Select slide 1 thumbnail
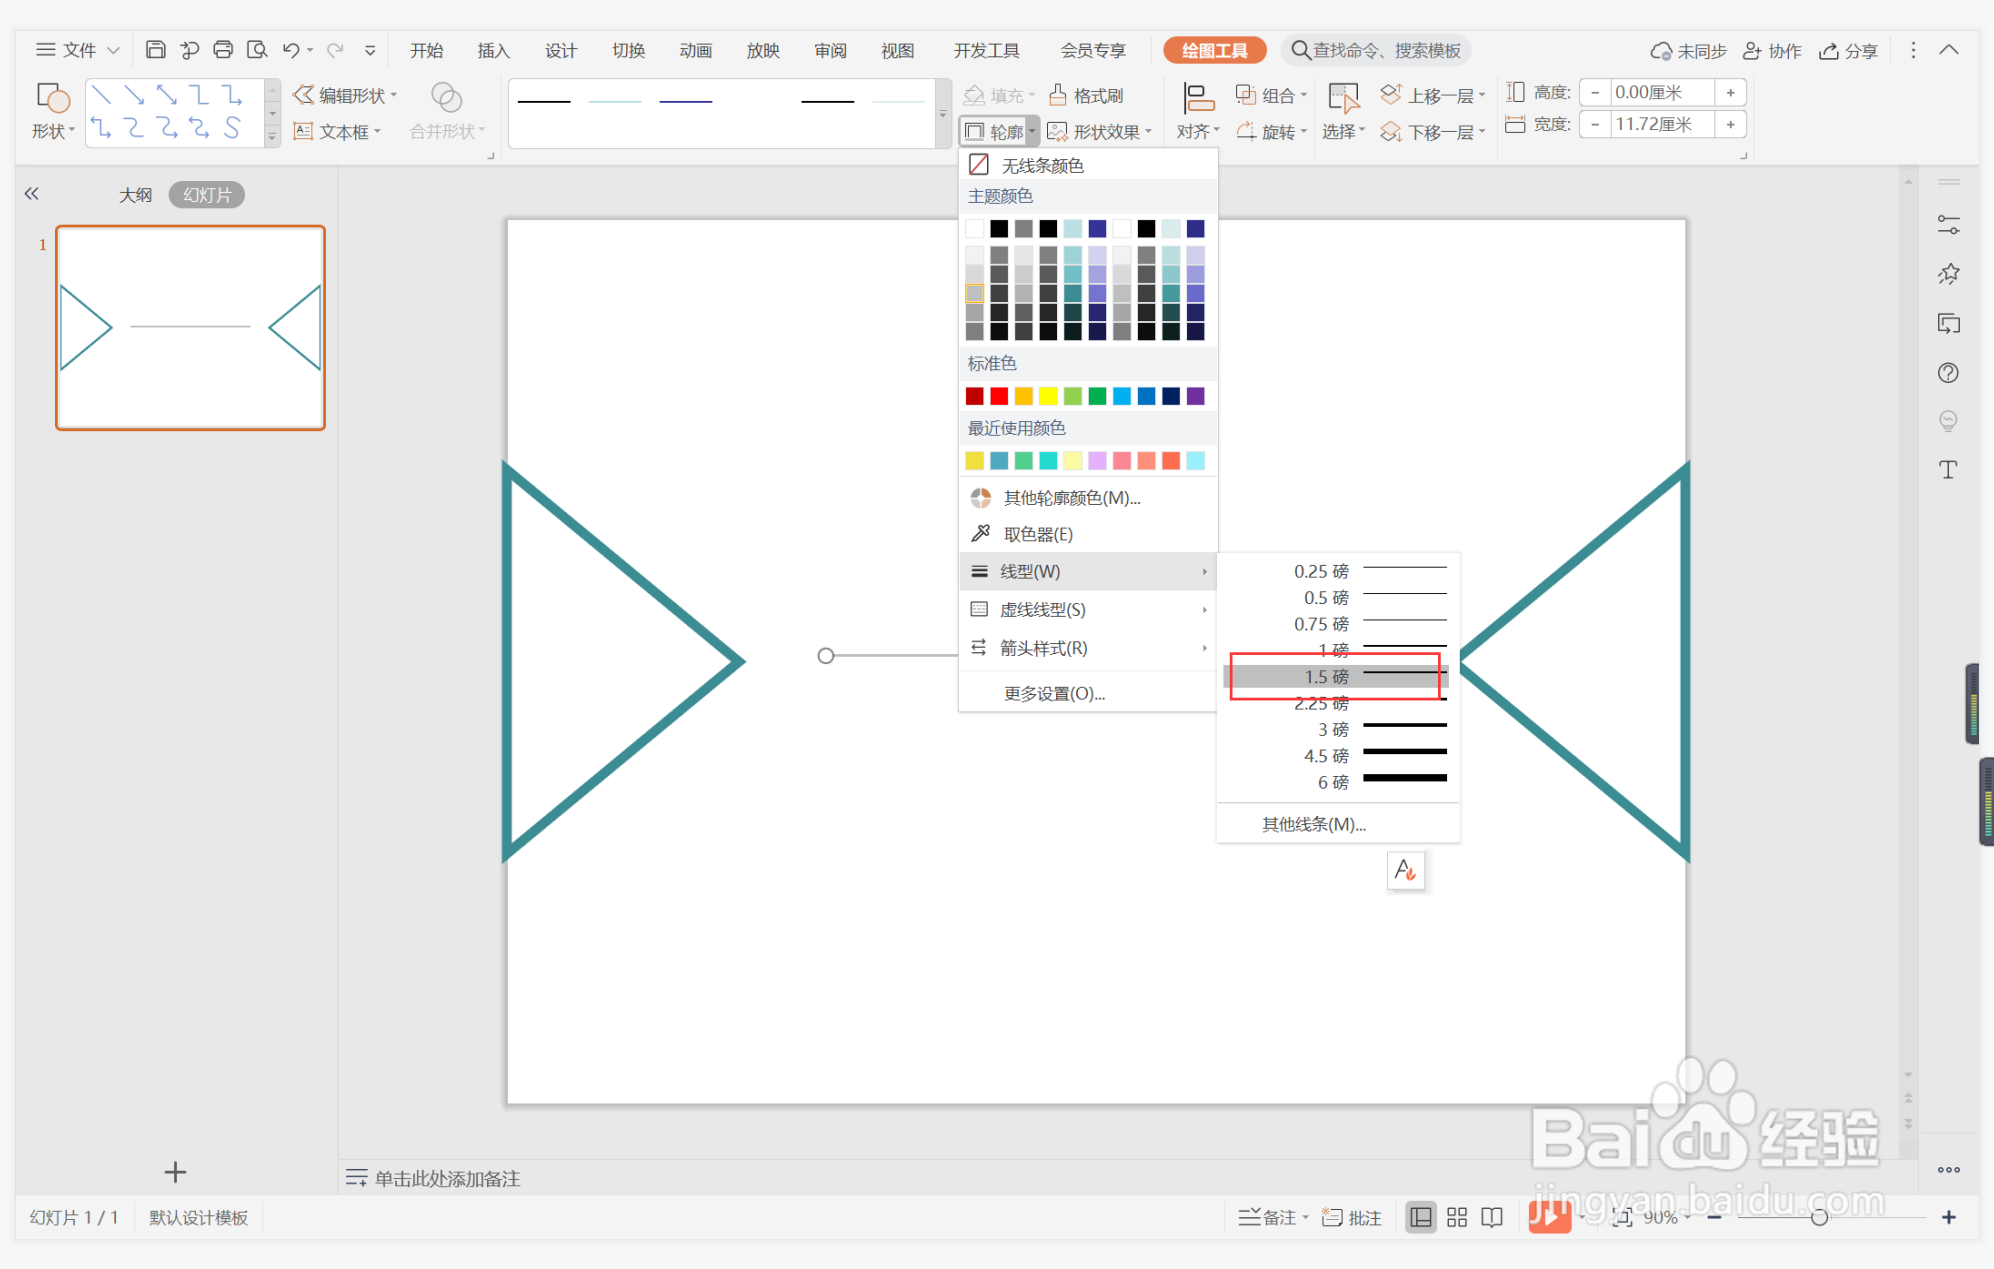 click(x=190, y=328)
